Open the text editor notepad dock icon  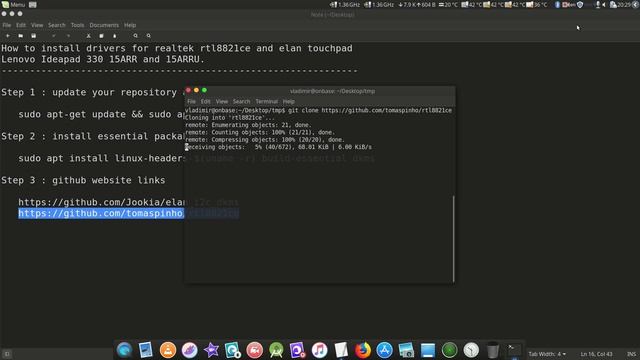point(341,350)
